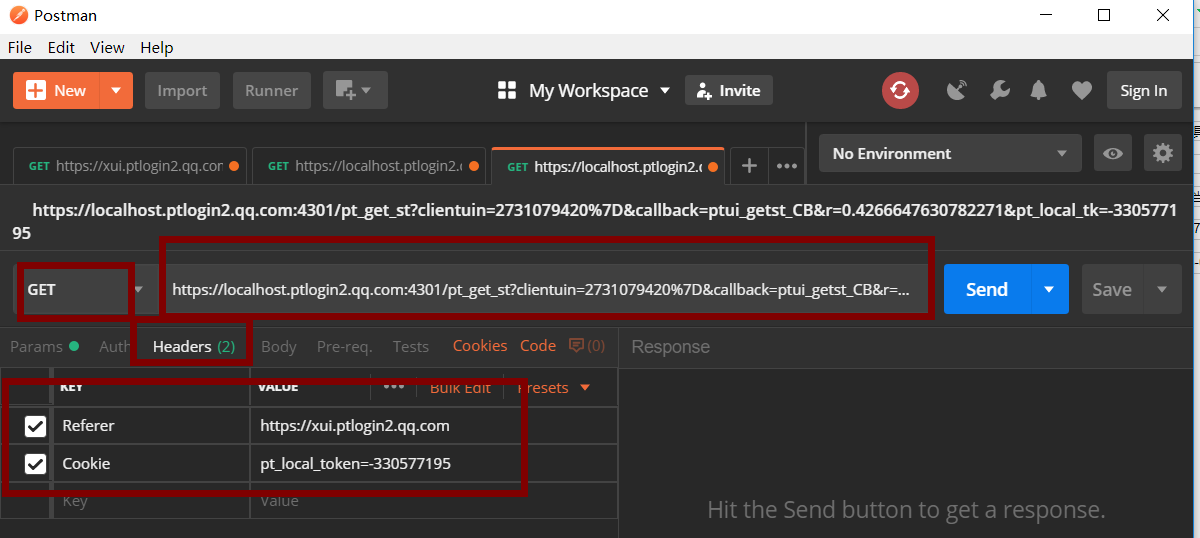Open the Edit menu

coord(61,47)
